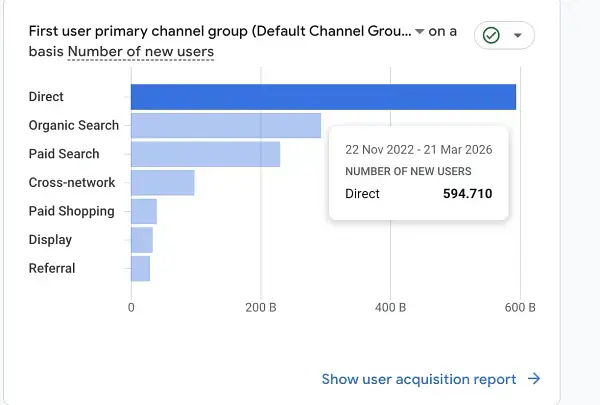The image size is (600, 405).
Task: Click the Paid Search bar
Action: tap(205, 154)
